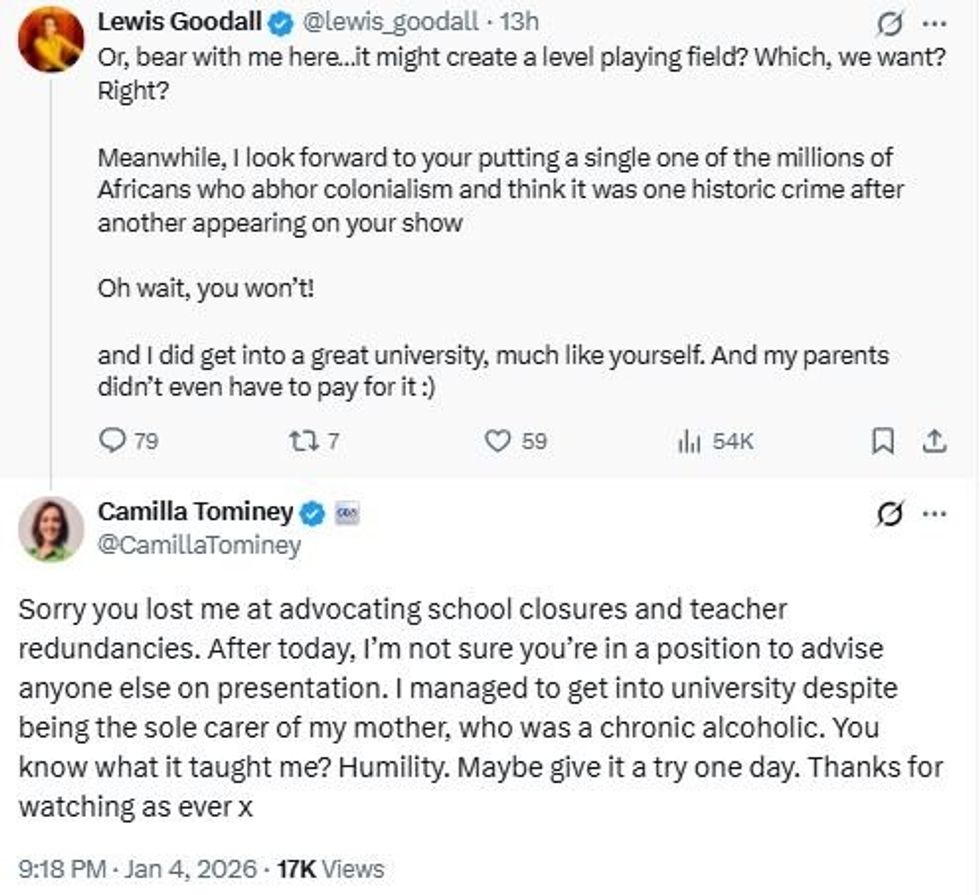Open the @CamillaTominey handle link
The height and width of the screenshot is (895, 980).
point(198,546)
